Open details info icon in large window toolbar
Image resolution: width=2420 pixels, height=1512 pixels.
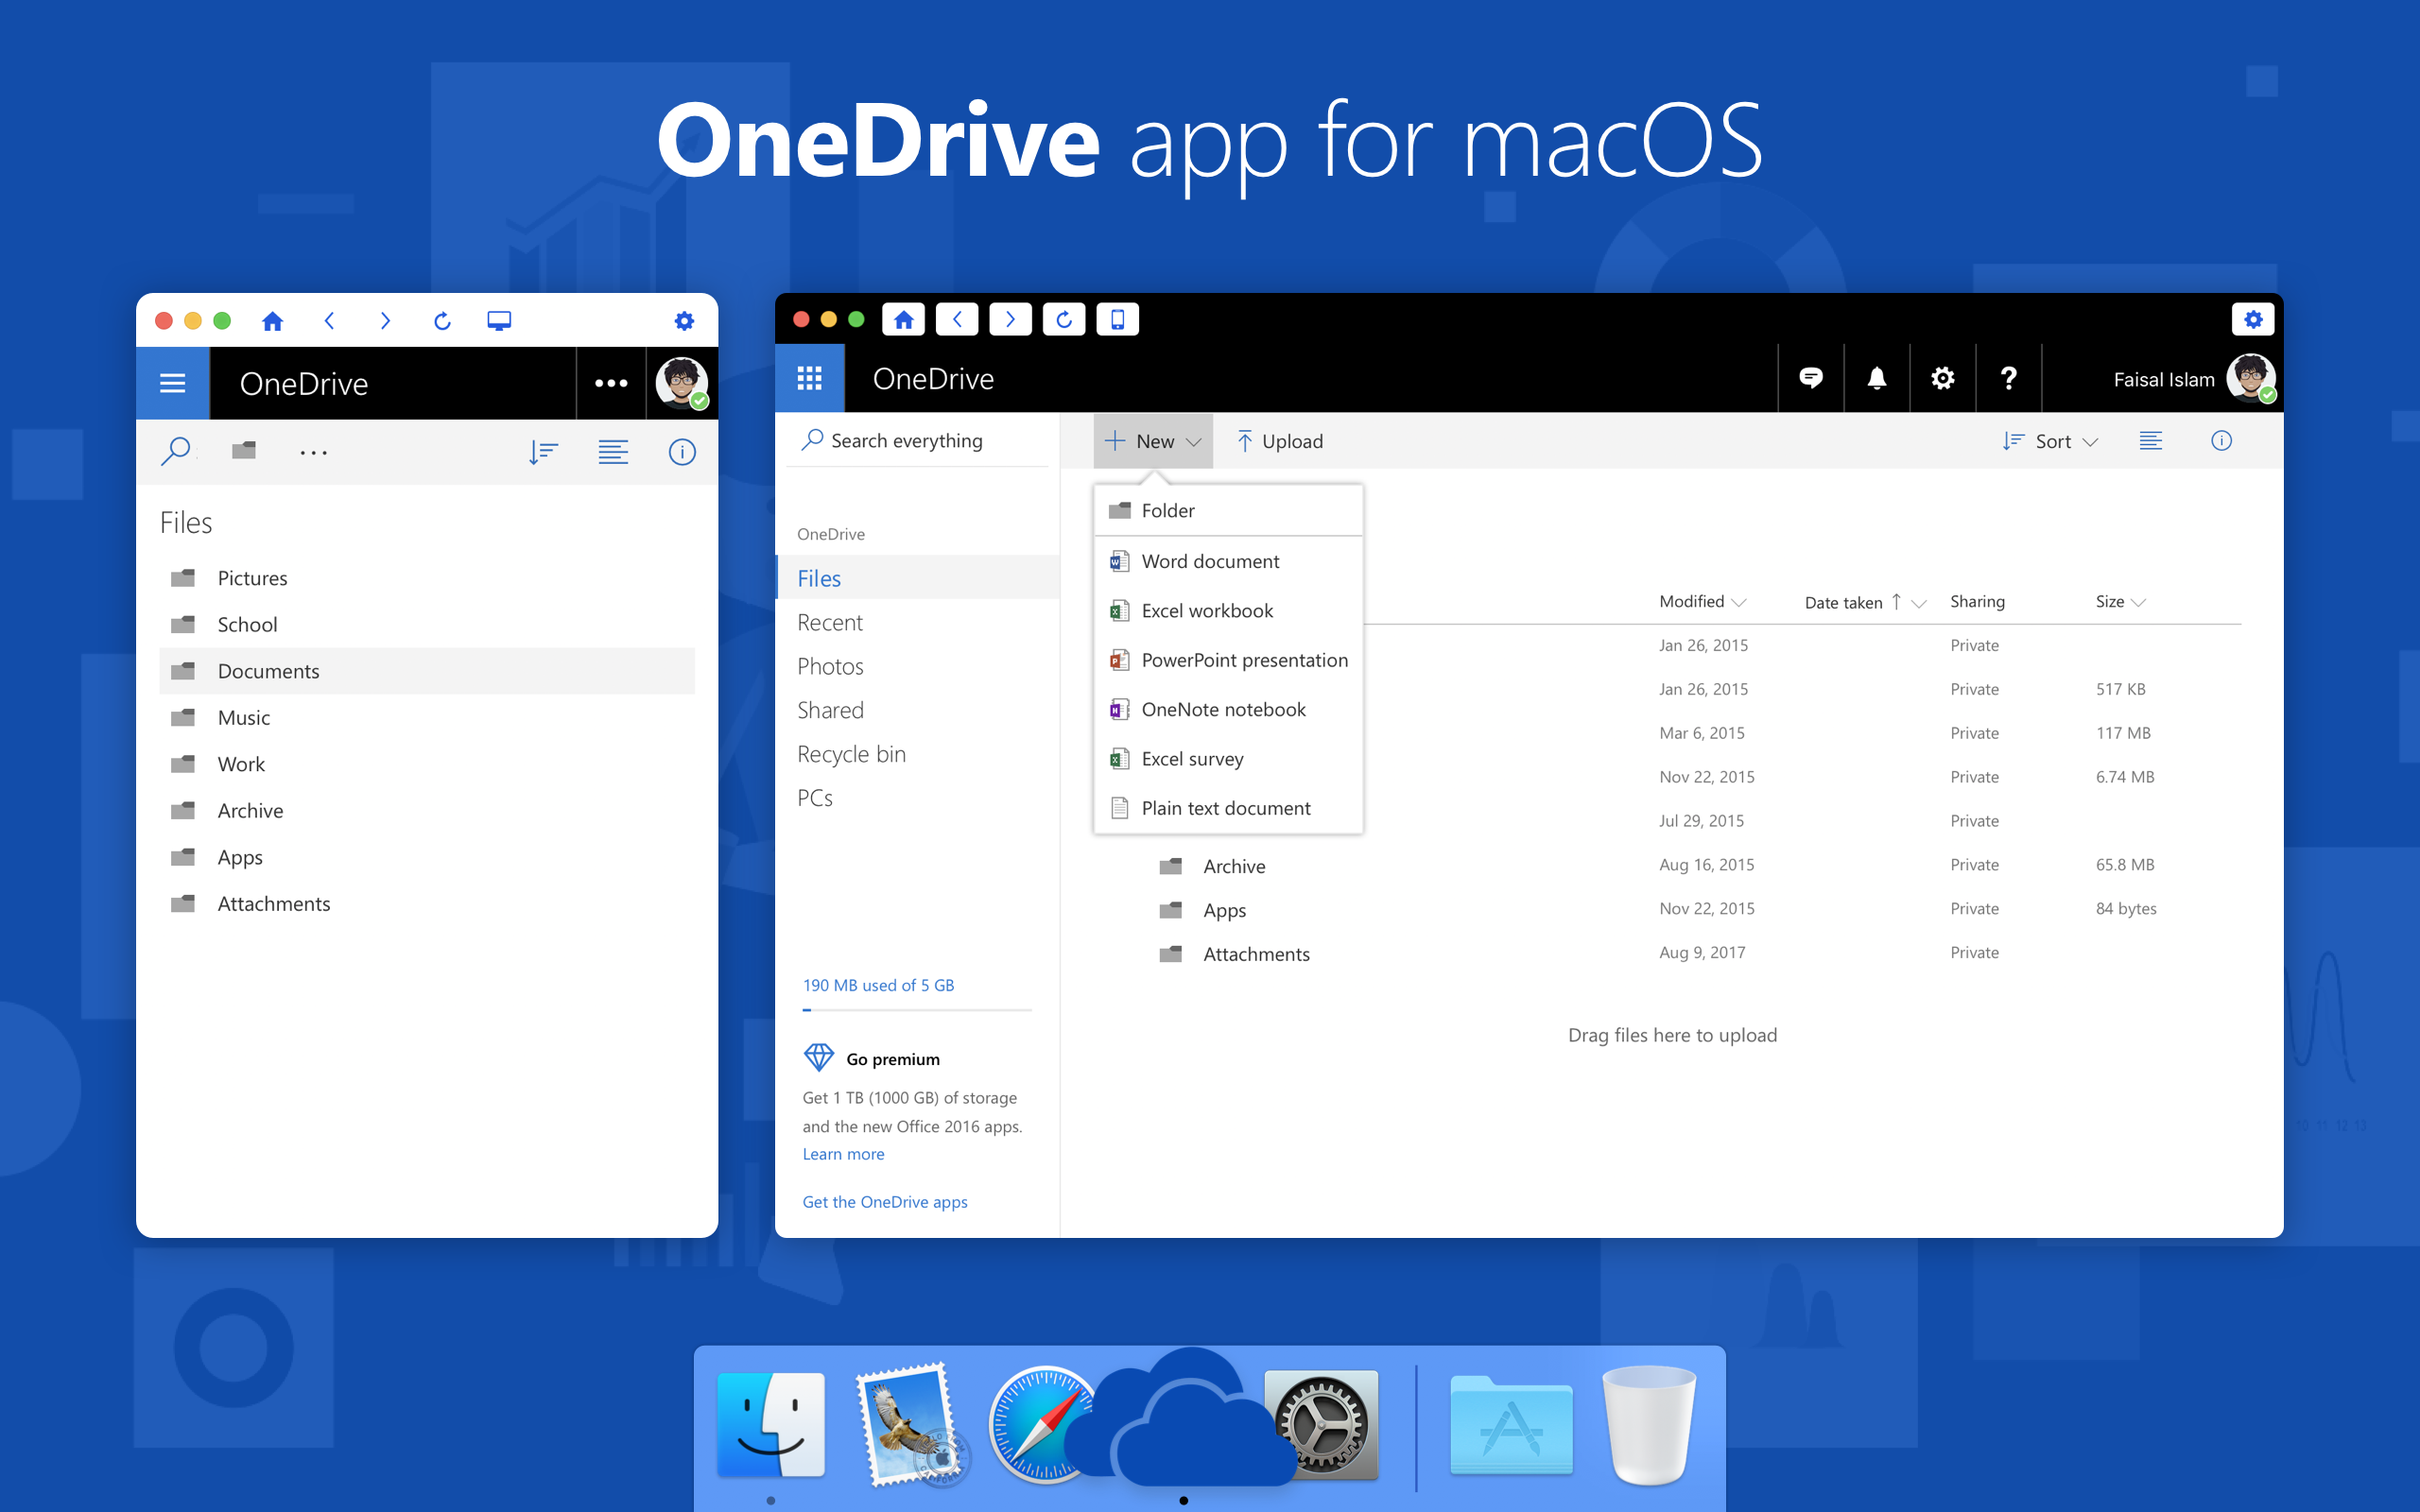tap(2222, 441)
